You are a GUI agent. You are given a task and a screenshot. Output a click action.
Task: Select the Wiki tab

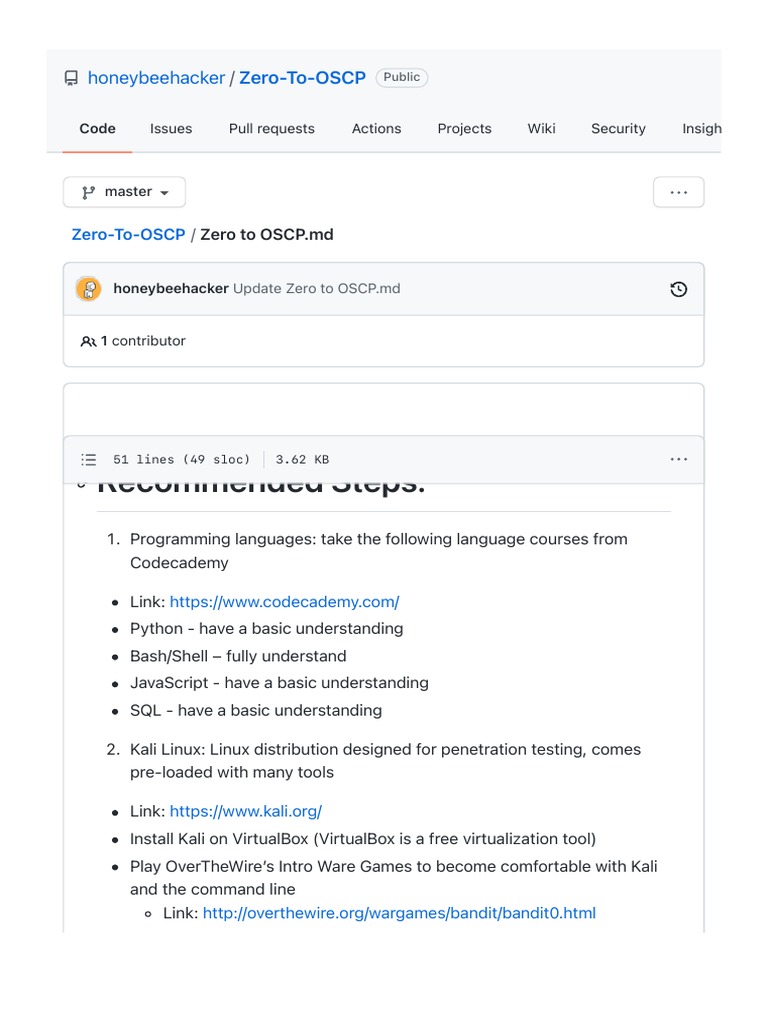[x=541, y=129]
